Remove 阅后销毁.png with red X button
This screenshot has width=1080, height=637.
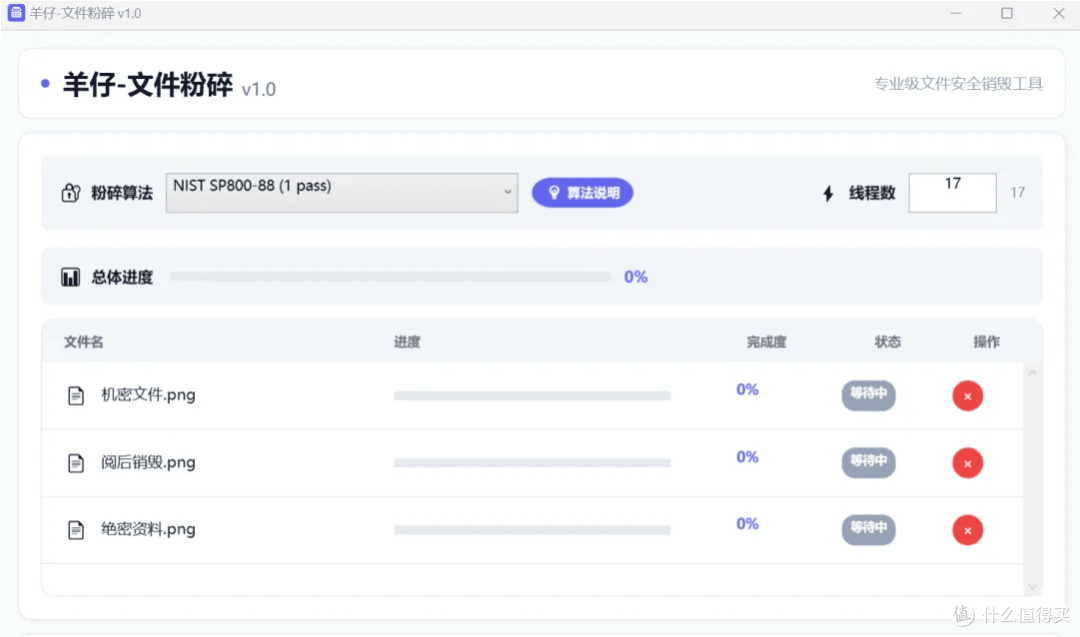967,463
